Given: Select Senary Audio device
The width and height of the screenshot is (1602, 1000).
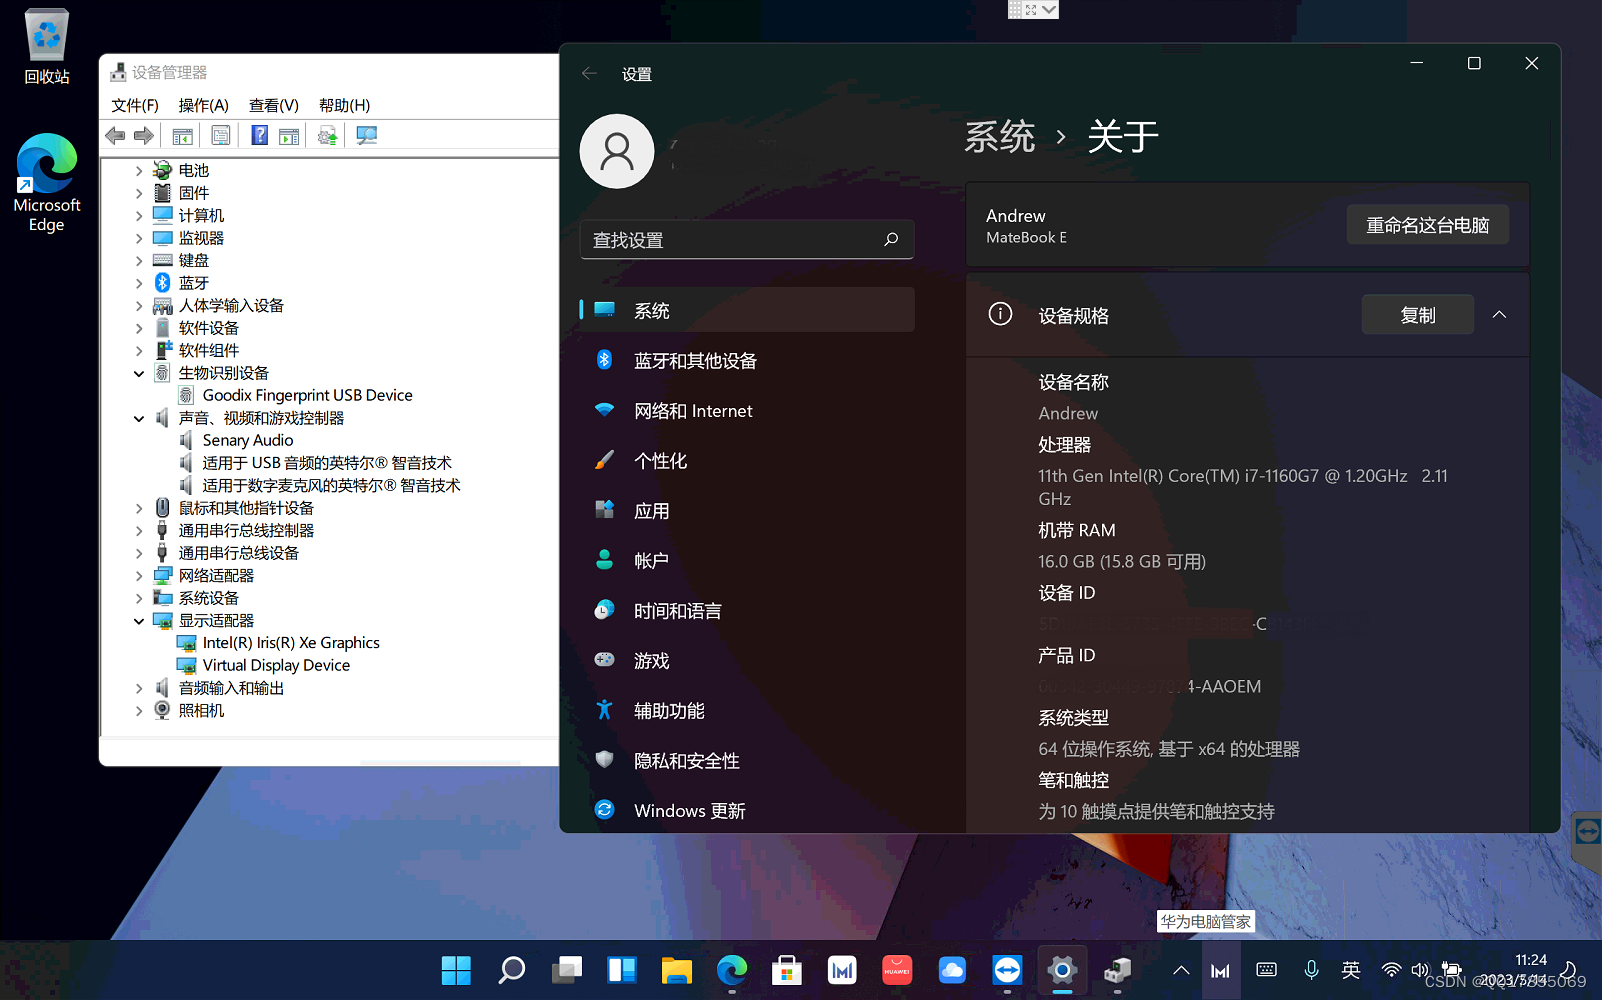Looking at the screenshot, I should (247, 440).
